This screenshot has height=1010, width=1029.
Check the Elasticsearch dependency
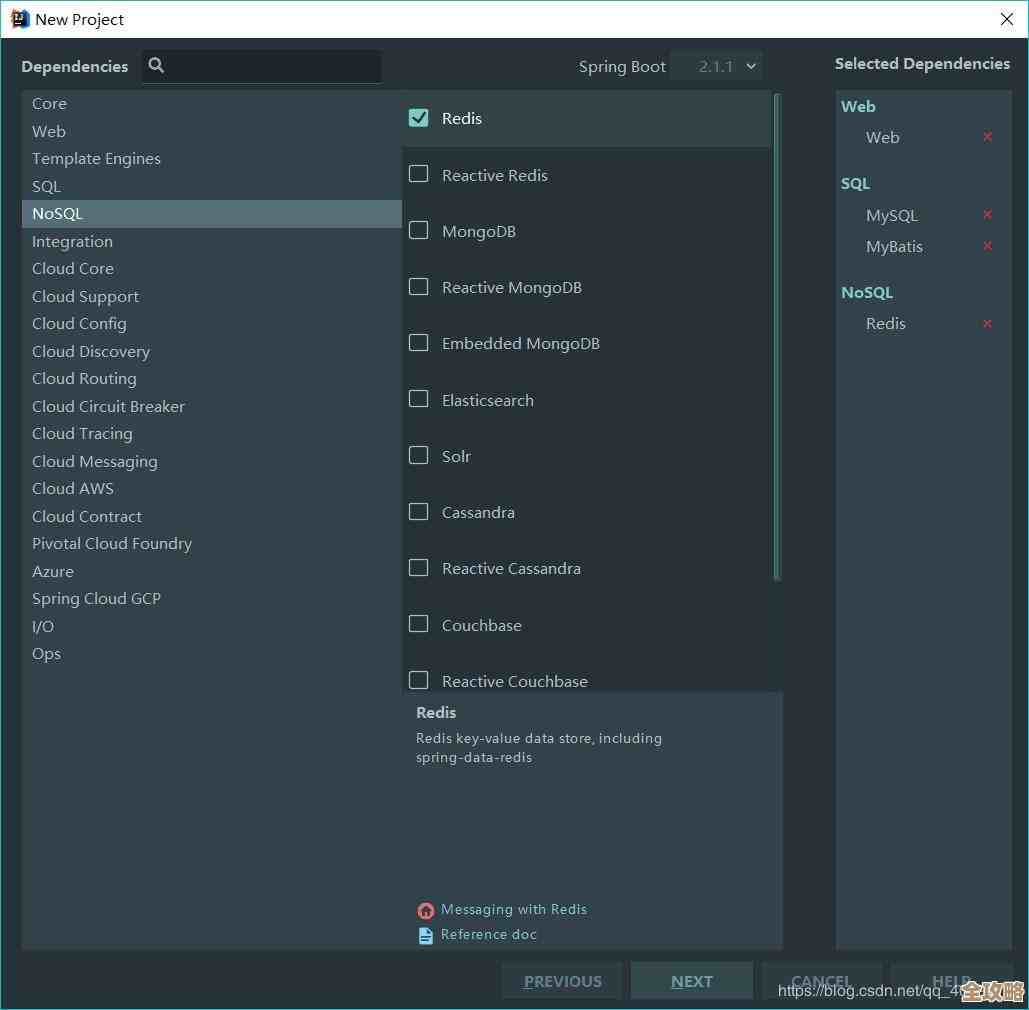coord(419,400)
